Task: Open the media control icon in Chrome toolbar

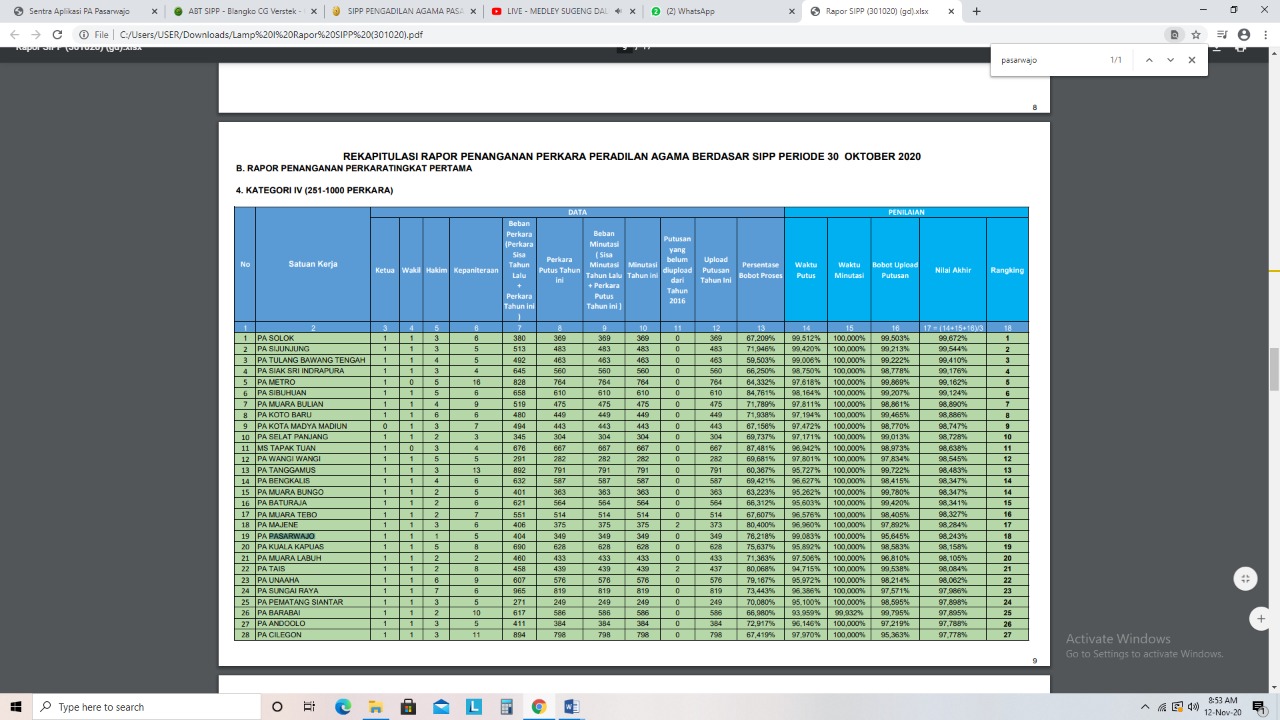Action: tap(1222, 34)
